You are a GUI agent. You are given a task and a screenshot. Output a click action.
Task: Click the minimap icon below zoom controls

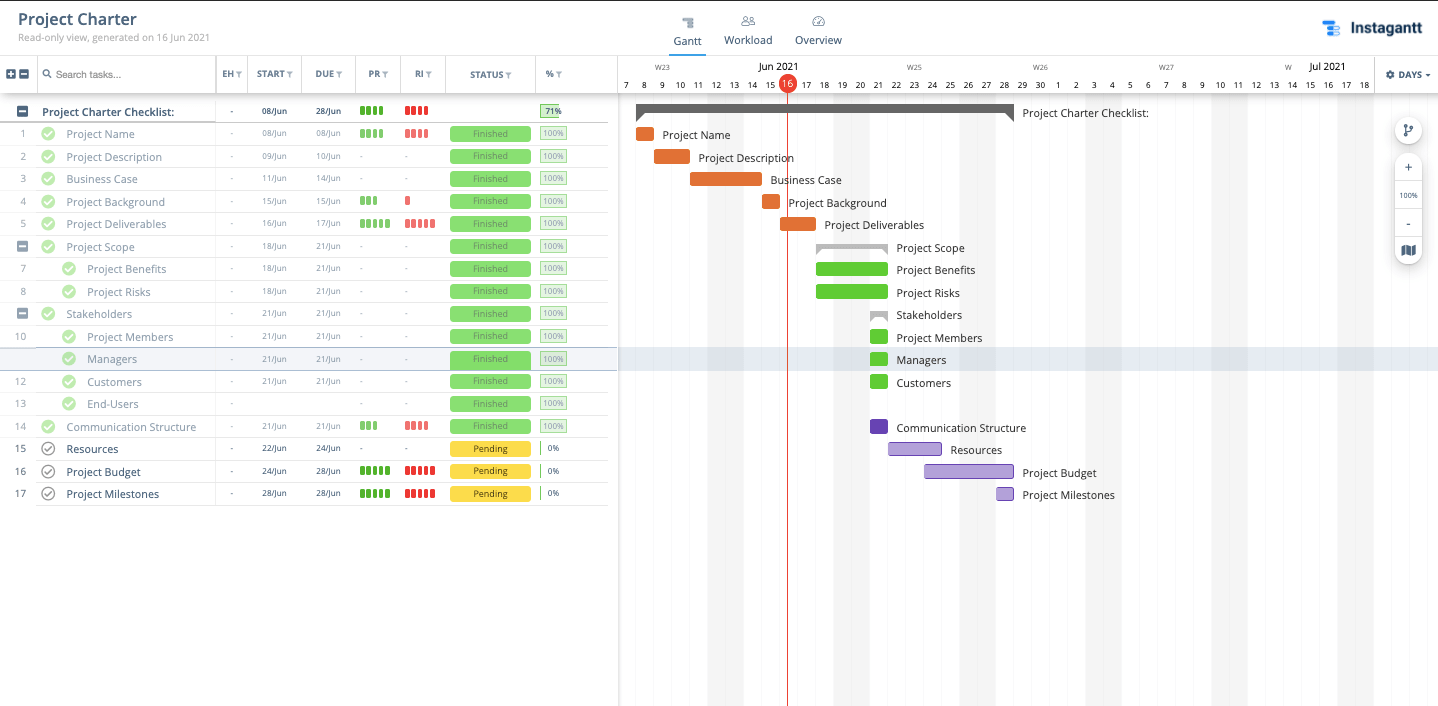pos(1408,250)
